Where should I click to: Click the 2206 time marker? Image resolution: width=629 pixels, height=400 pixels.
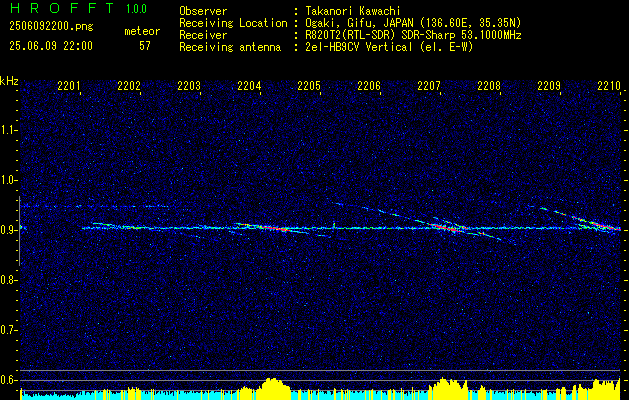click(x=369, y=86)
